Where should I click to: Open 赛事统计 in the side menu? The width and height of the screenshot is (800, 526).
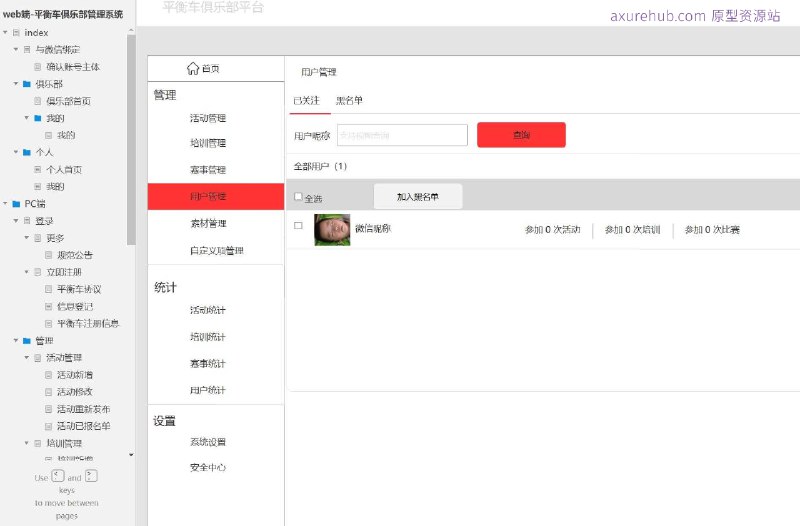[x=208, y=364]
